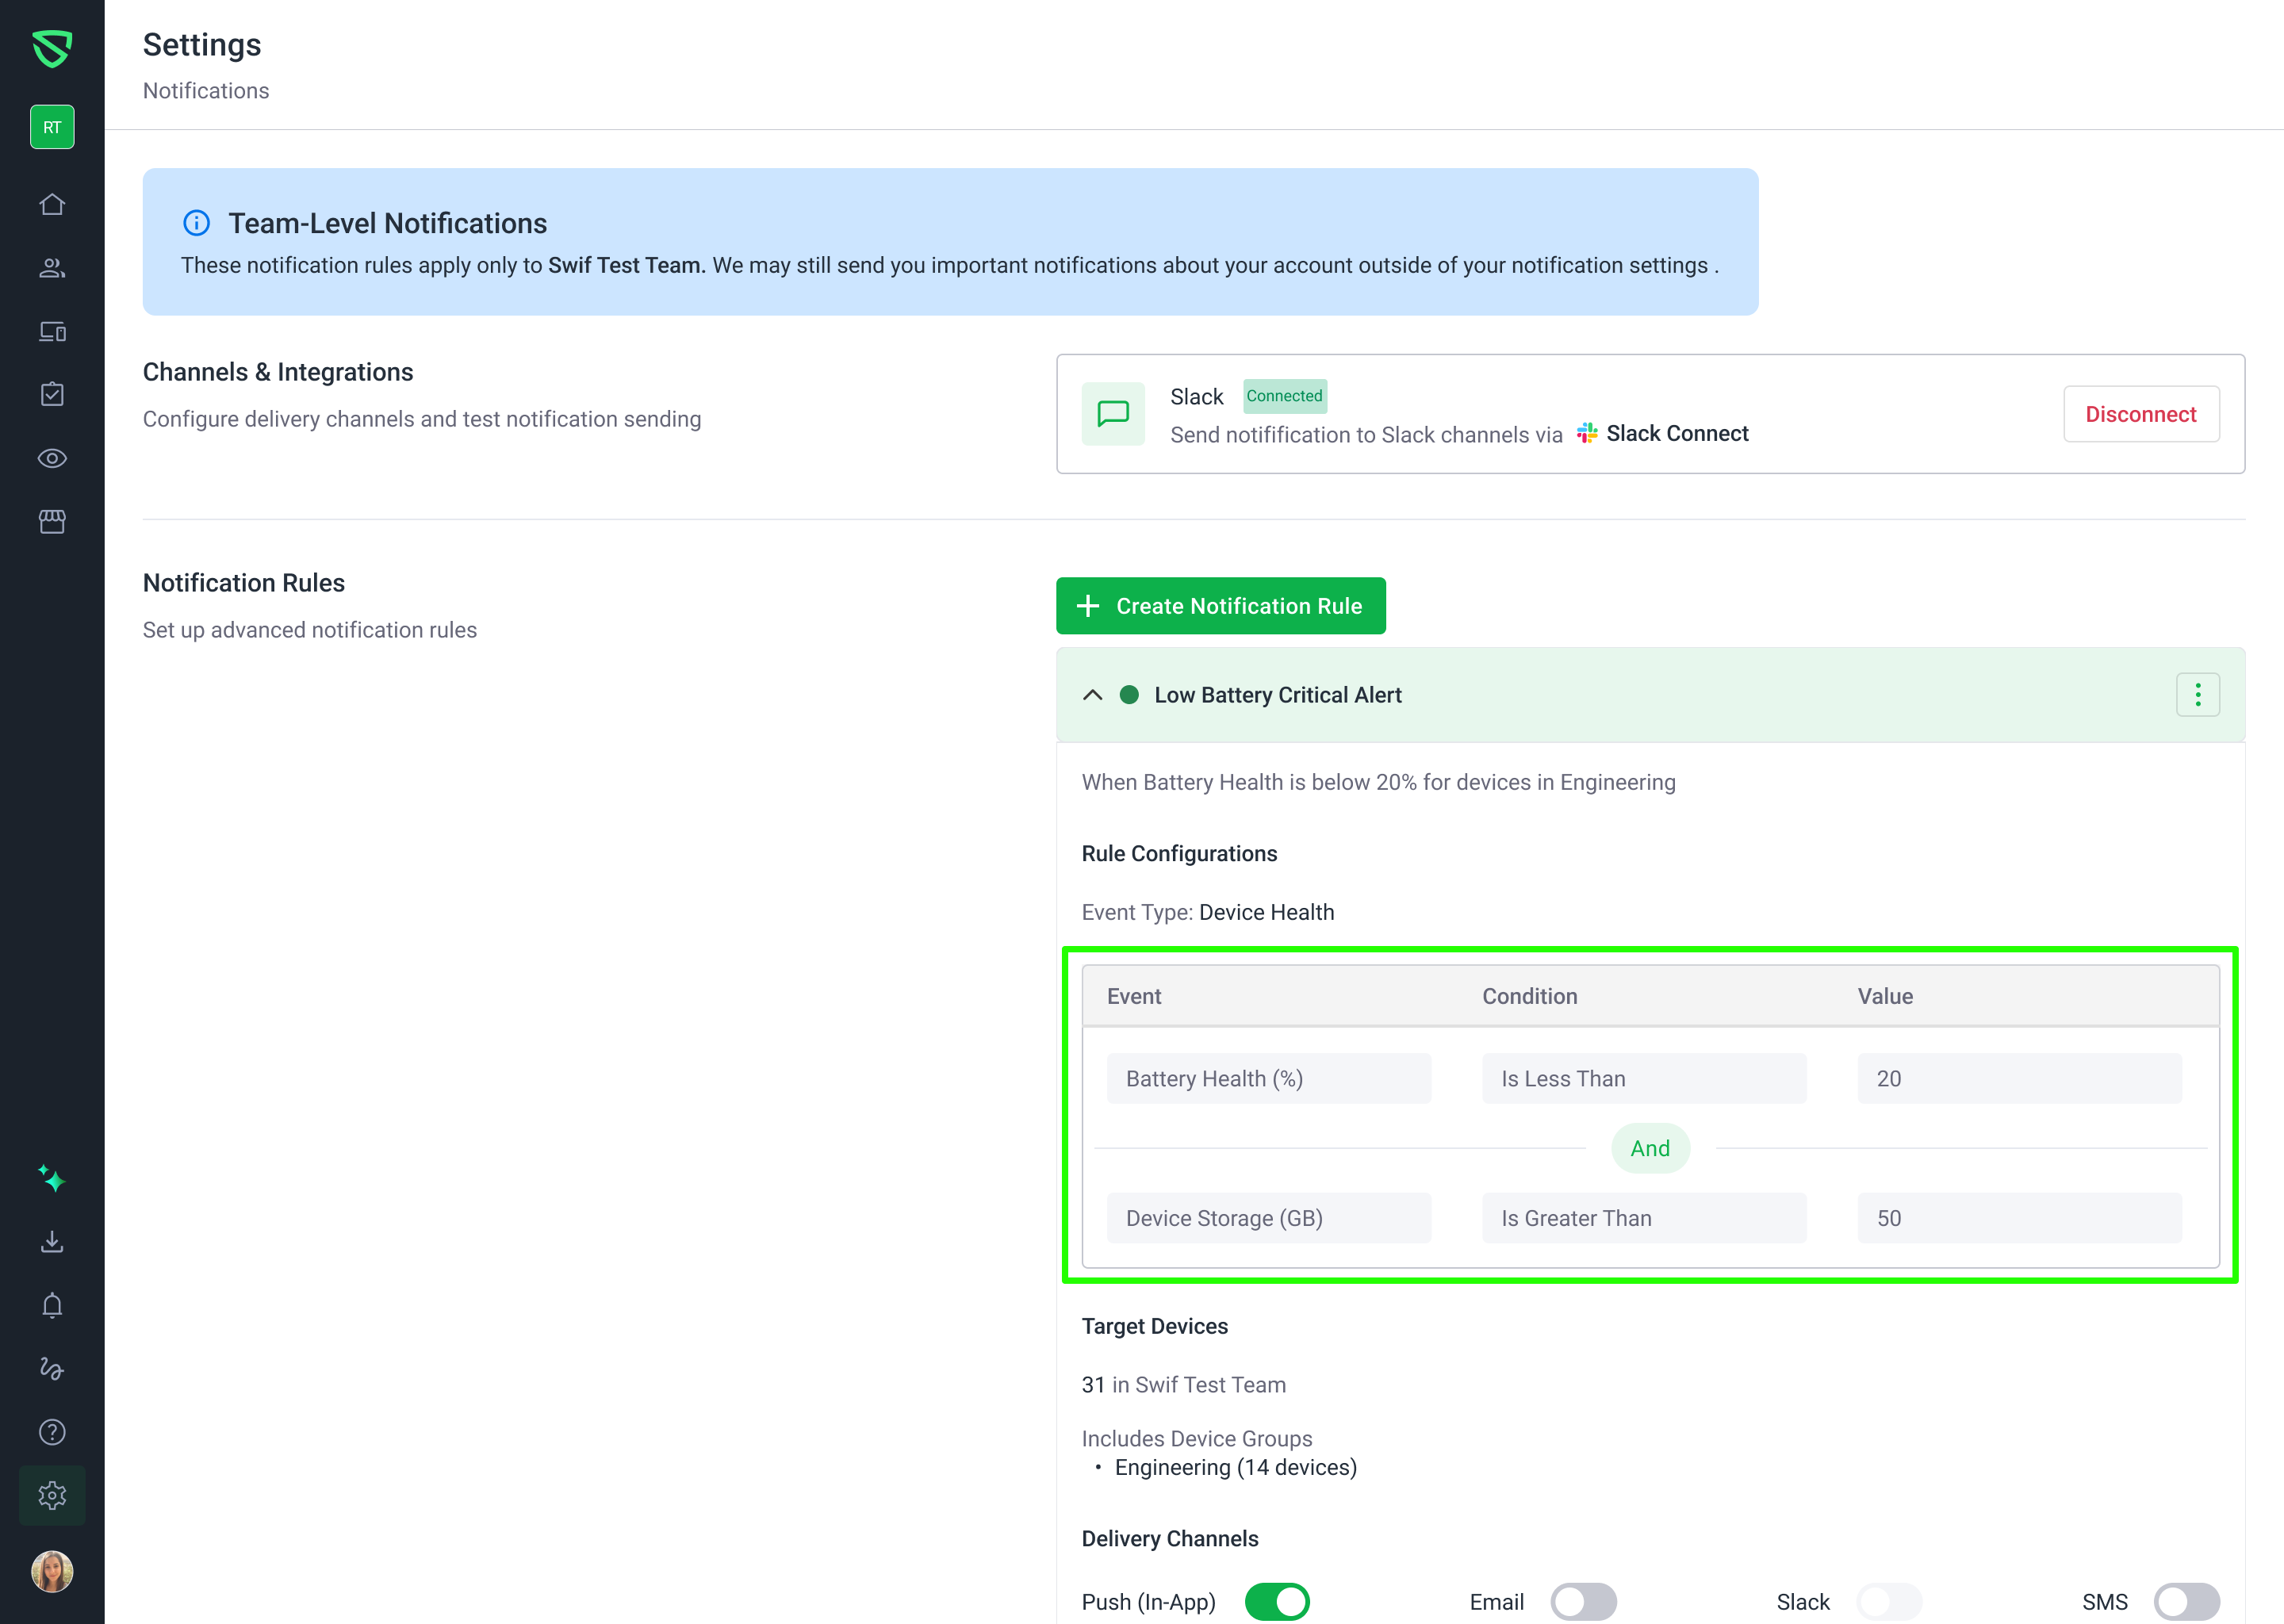Enable the Email delivery toggle

click(1583, 1601)
